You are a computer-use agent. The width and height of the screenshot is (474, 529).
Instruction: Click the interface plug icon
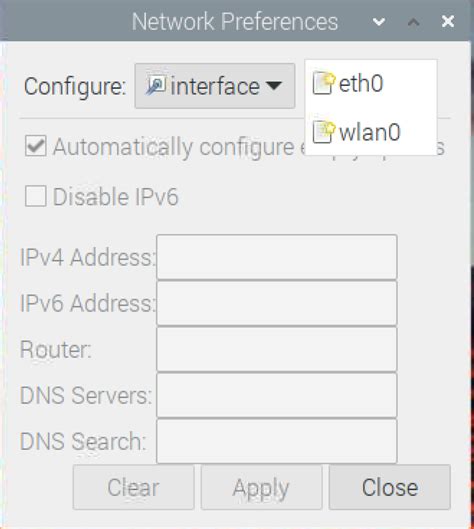point(156,85)
